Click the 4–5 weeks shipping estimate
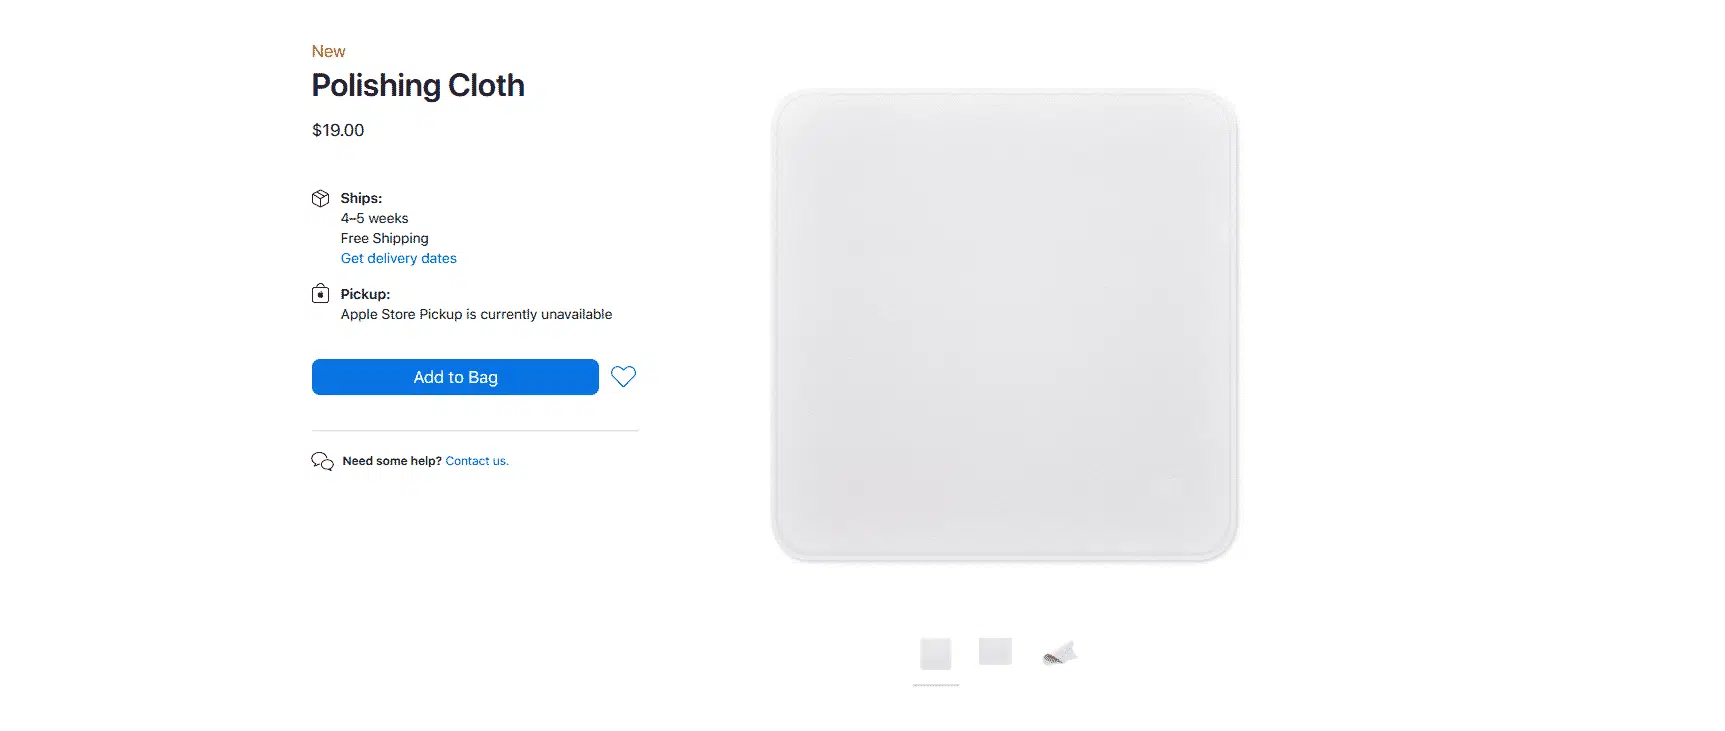The image size is (1725, 731). pyautogui.click(x=374, y=218)
